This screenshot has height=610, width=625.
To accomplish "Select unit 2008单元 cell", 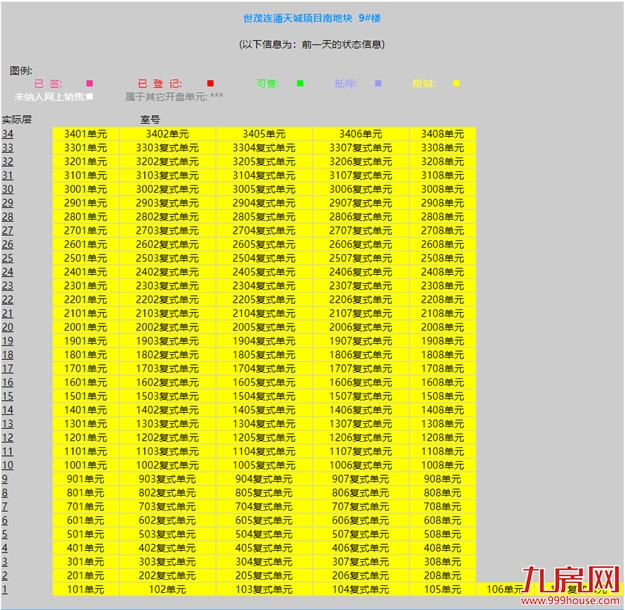I will click(442, 327).
